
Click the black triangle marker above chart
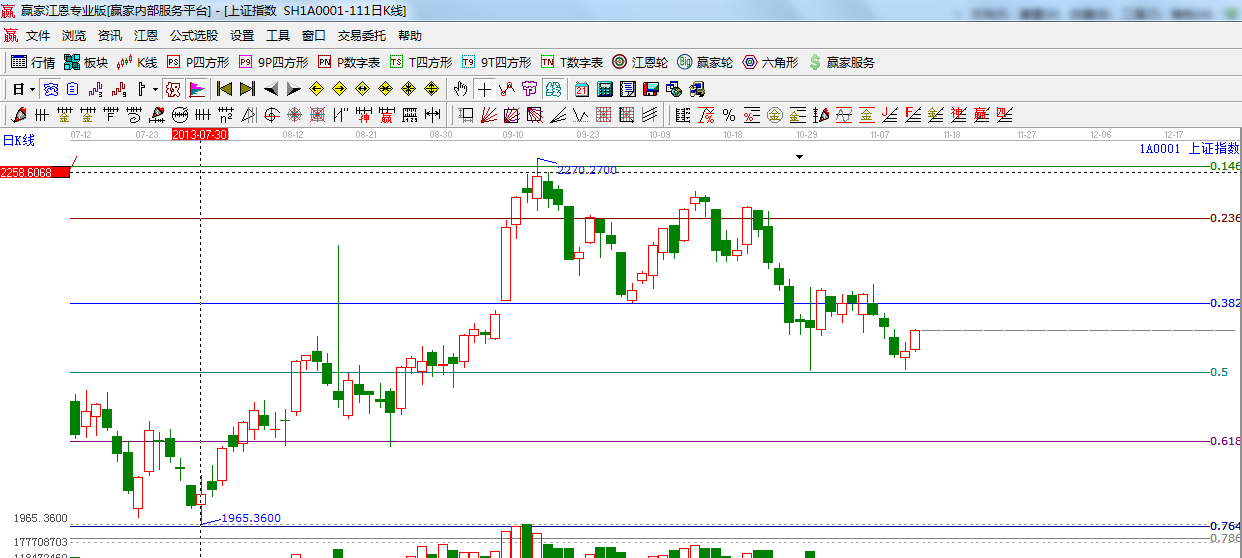[799, 157]
